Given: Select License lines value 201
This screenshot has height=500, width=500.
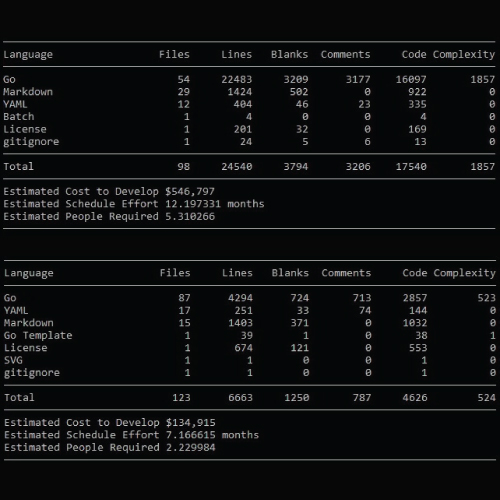Looking at the screenshot, I should pos(243,129).
